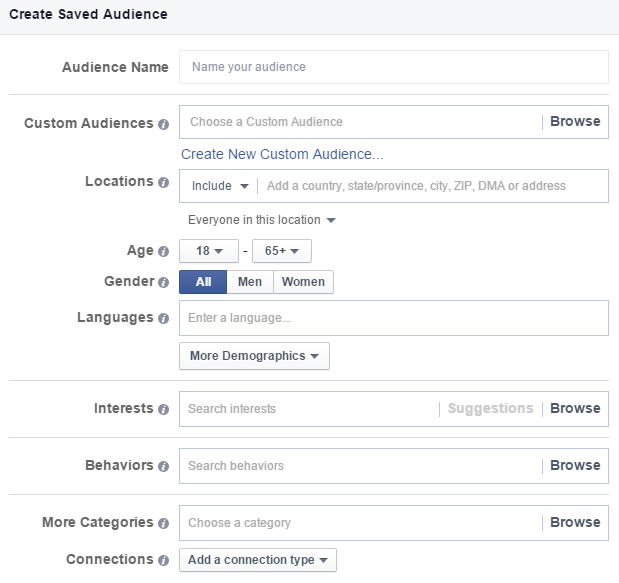Viewport: 619px width, 583px height.
Task: Click Suggestions in the Interests field
Action: [490, 408]
